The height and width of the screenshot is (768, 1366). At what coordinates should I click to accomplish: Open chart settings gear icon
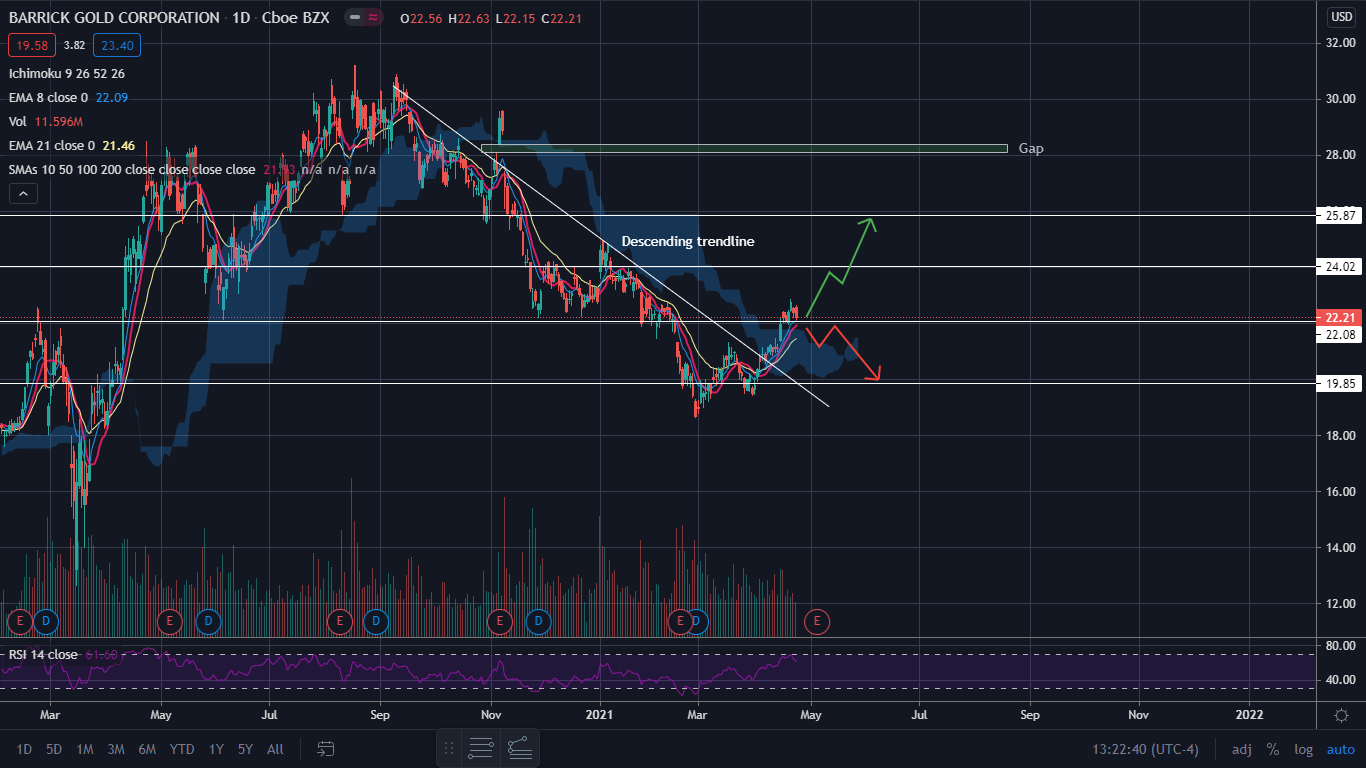point(1340,715)
